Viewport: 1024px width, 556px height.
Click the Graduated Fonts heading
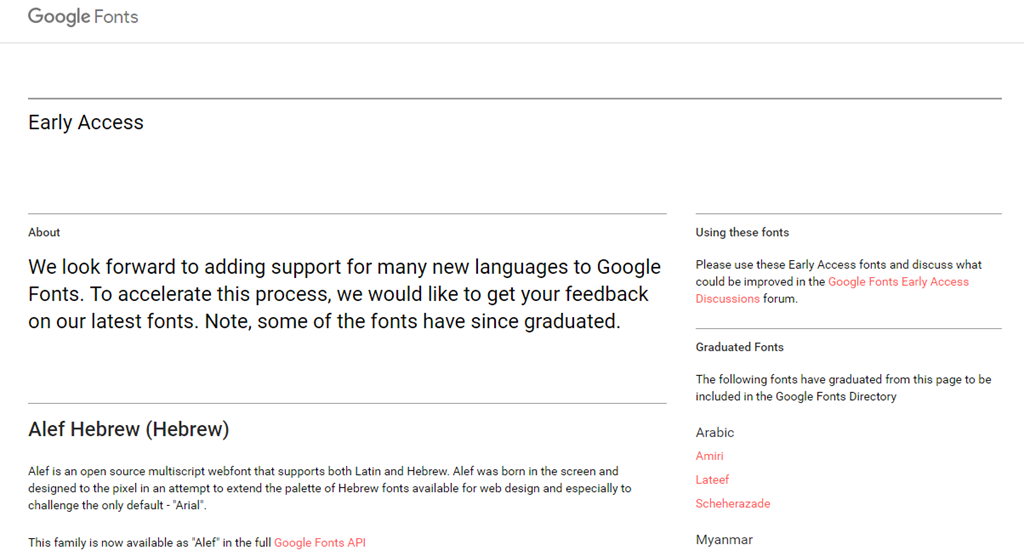[739, 347]
